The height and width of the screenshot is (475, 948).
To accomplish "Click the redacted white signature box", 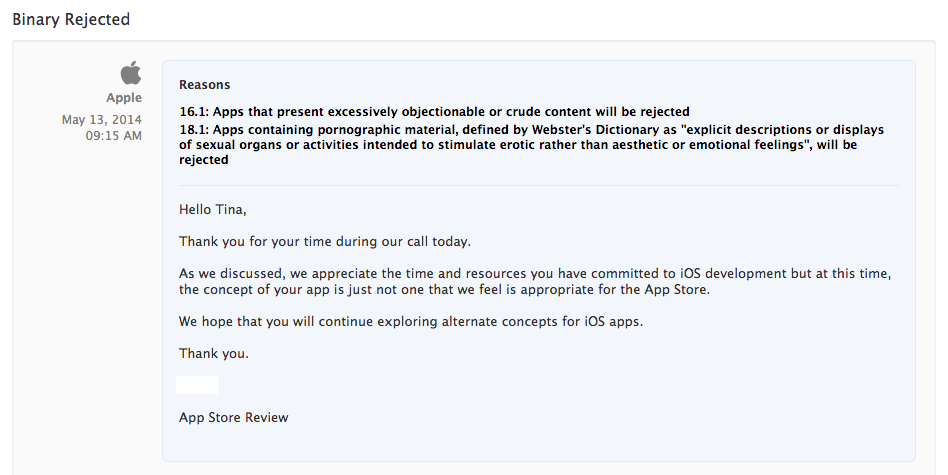I will click(x=197, y=385).
